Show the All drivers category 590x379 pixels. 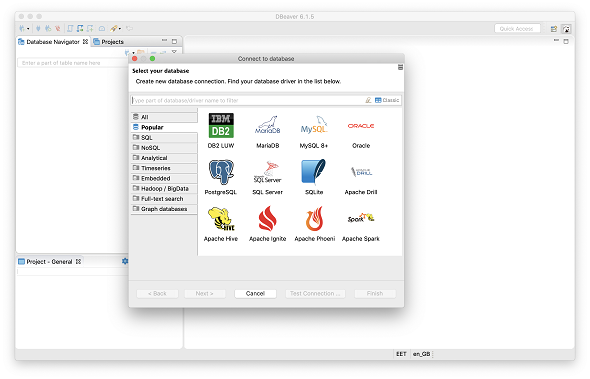[x=164, y=117]
